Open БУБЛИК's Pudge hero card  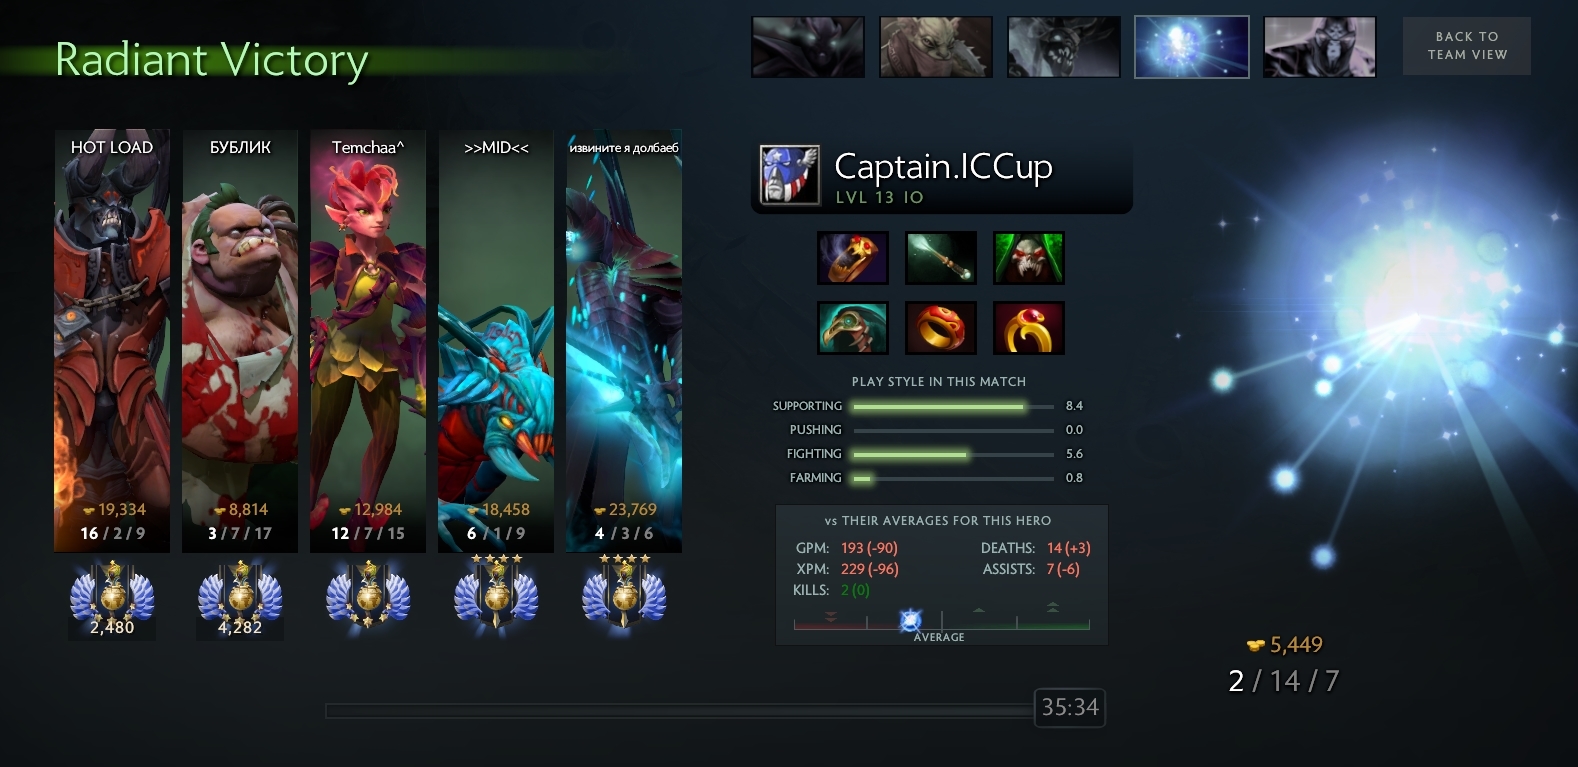click(x=240, y=341)
